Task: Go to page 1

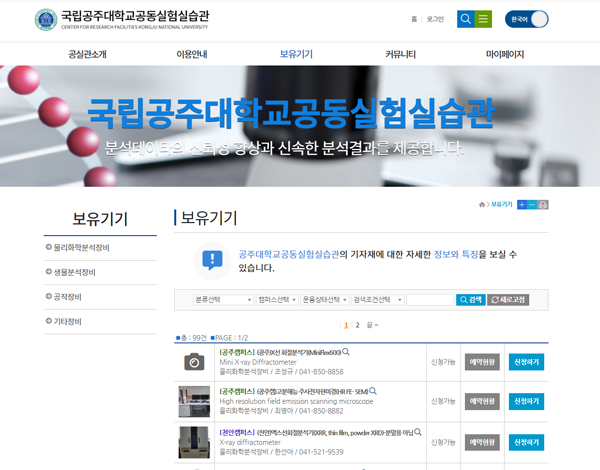Action: [x=346, y=325]
